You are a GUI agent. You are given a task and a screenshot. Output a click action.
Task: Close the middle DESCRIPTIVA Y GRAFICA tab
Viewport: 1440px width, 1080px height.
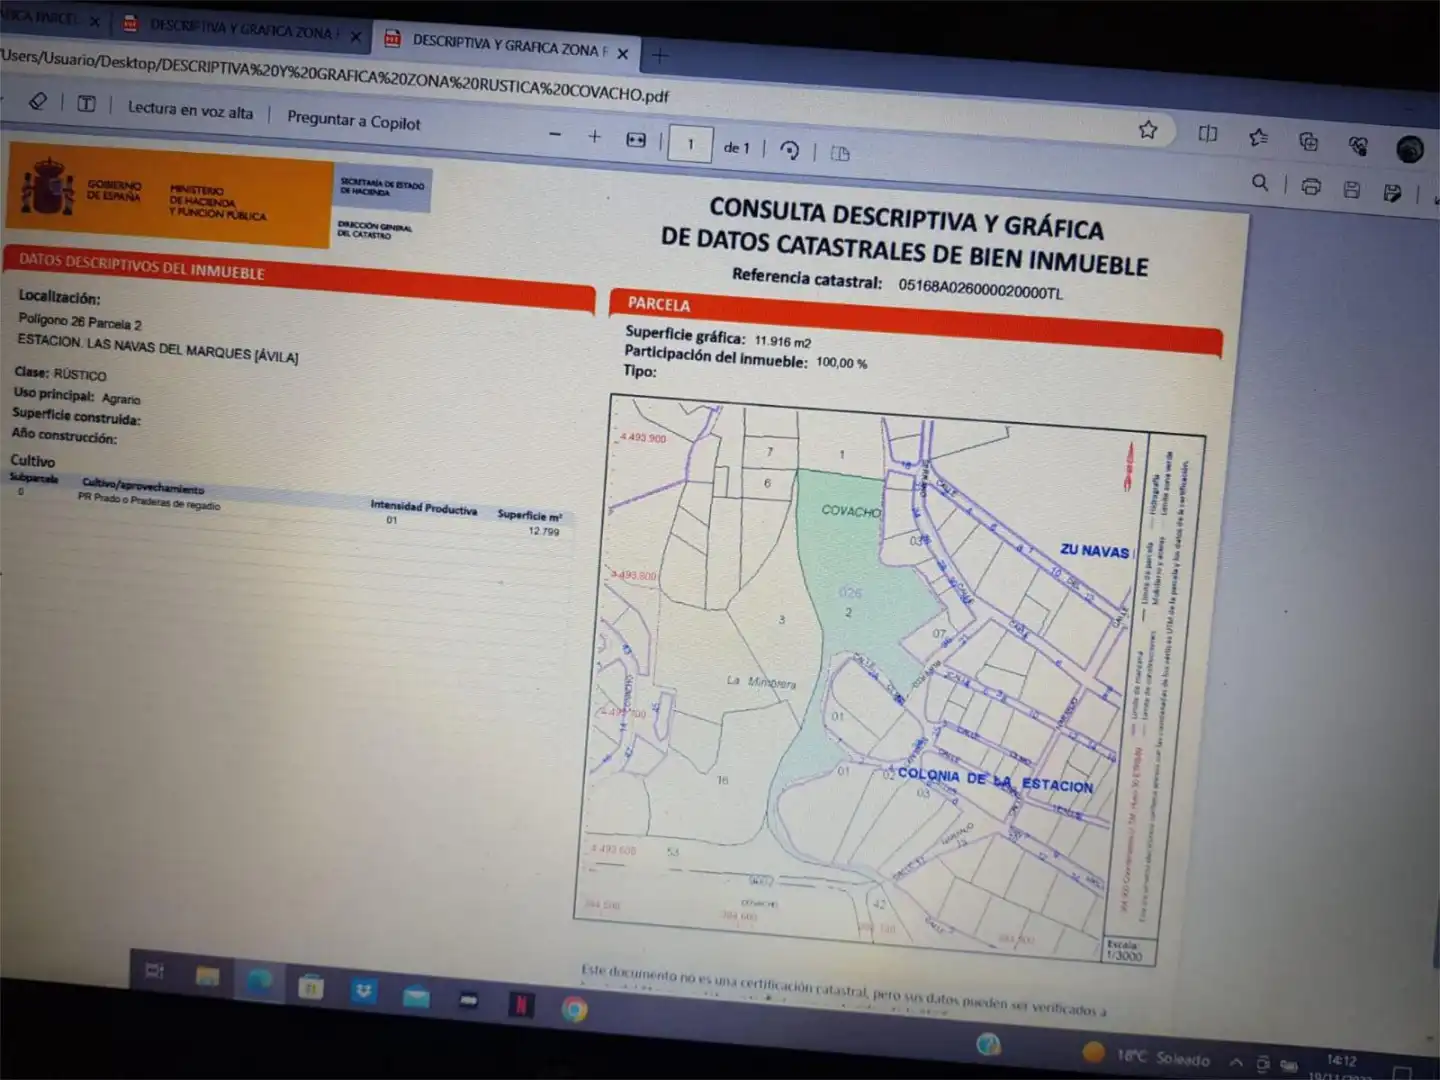355,36
